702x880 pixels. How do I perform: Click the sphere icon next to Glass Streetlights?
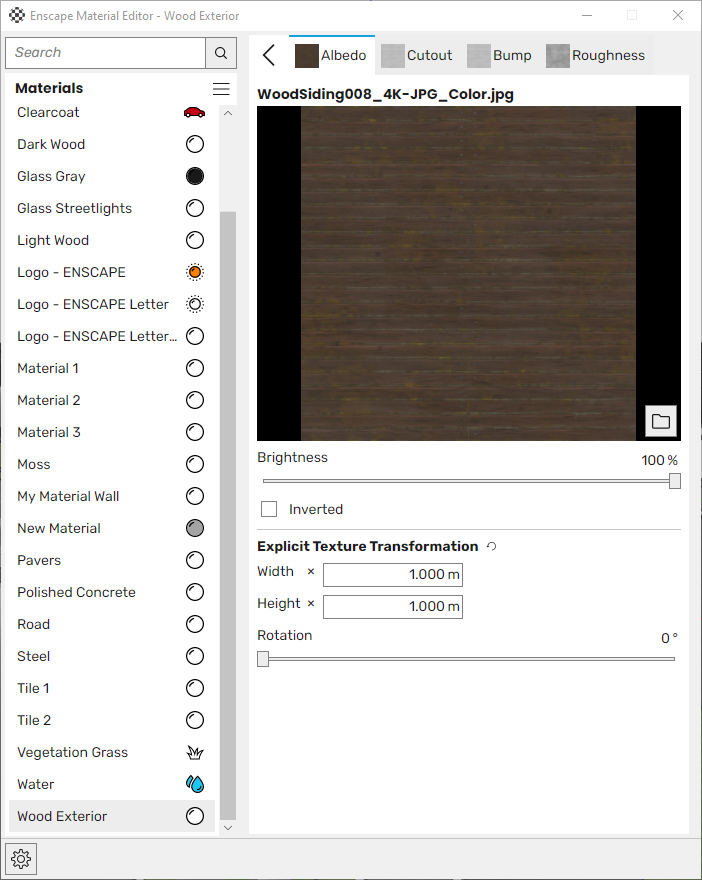pos(195,208)
